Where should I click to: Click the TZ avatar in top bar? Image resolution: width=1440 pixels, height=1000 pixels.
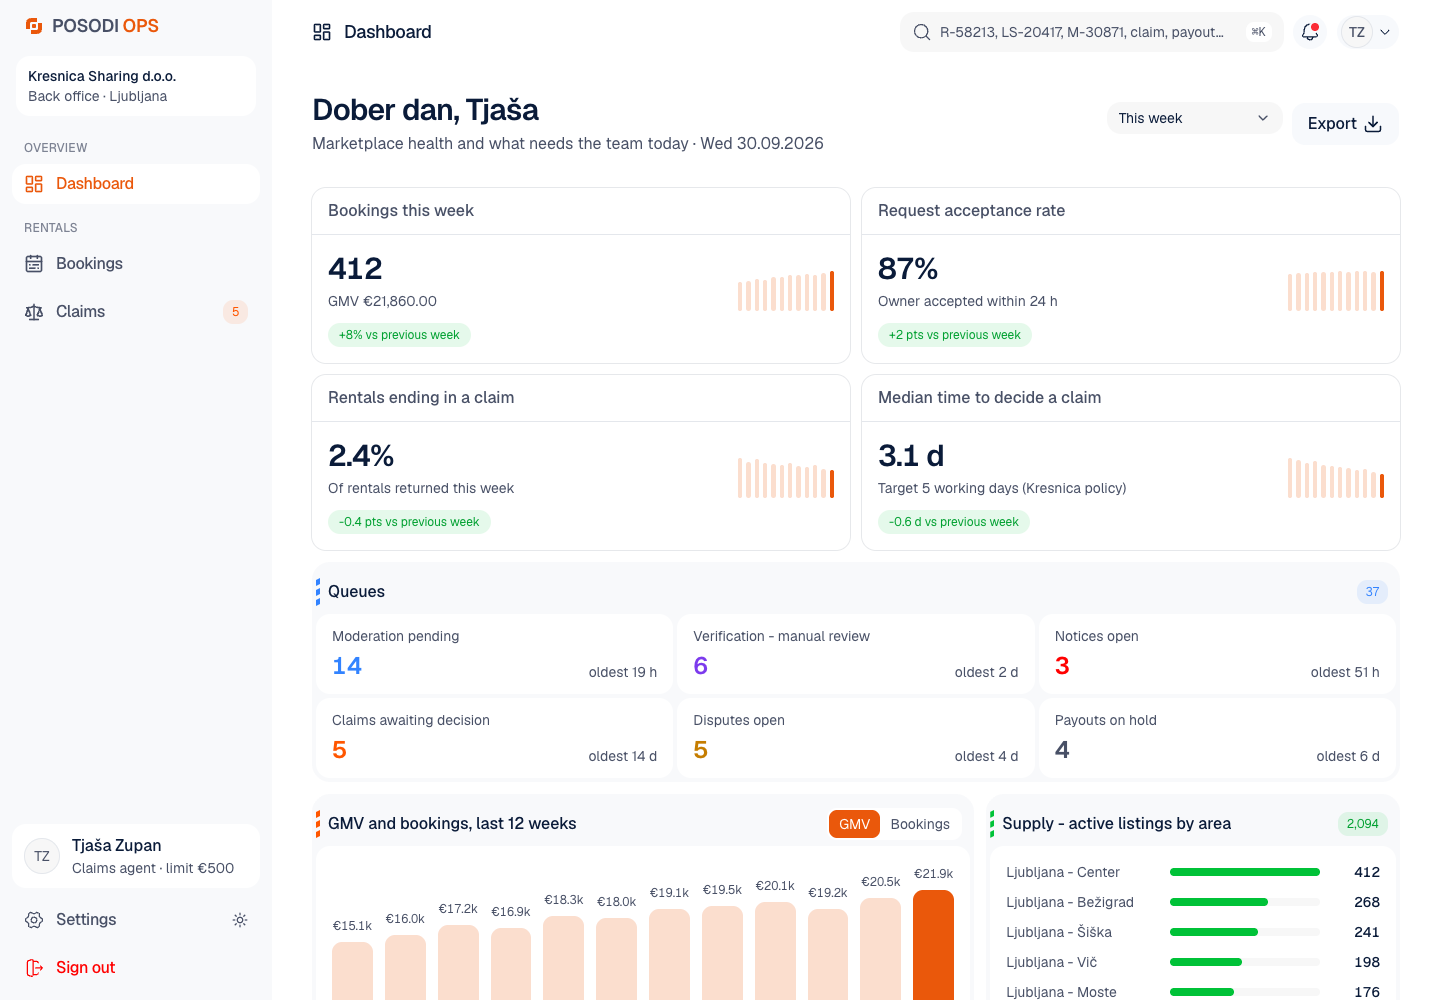point(1357,32)
